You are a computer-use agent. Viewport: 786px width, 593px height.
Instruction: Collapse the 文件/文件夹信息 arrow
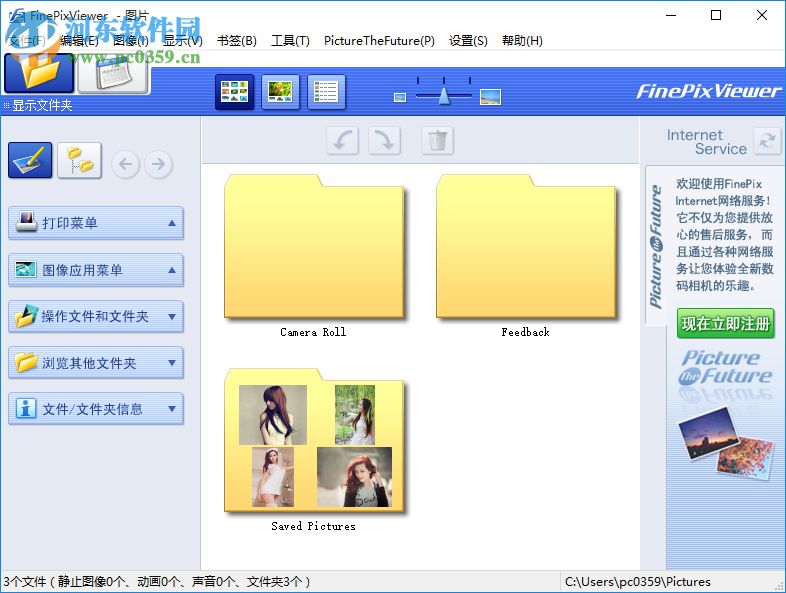point(172,409)
